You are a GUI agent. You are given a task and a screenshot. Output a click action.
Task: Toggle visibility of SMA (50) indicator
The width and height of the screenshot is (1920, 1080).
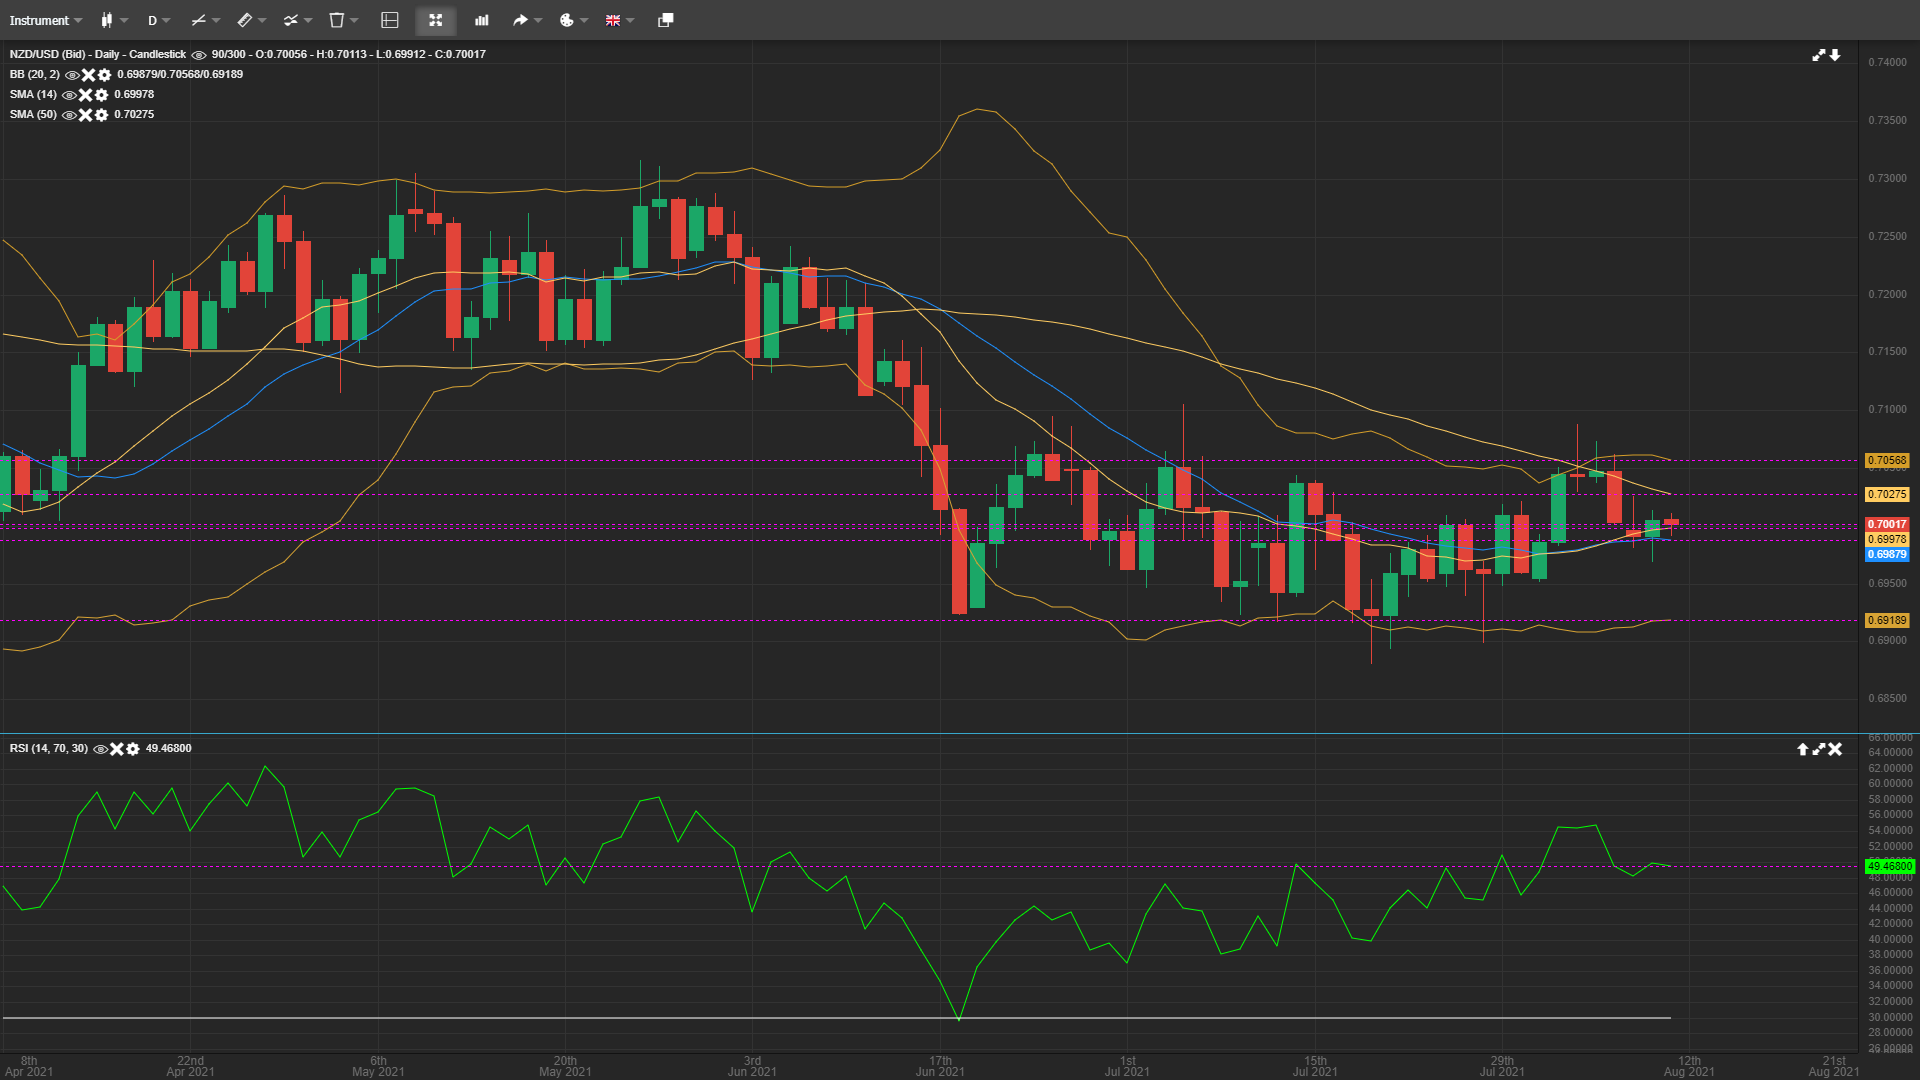pos(69,115)
